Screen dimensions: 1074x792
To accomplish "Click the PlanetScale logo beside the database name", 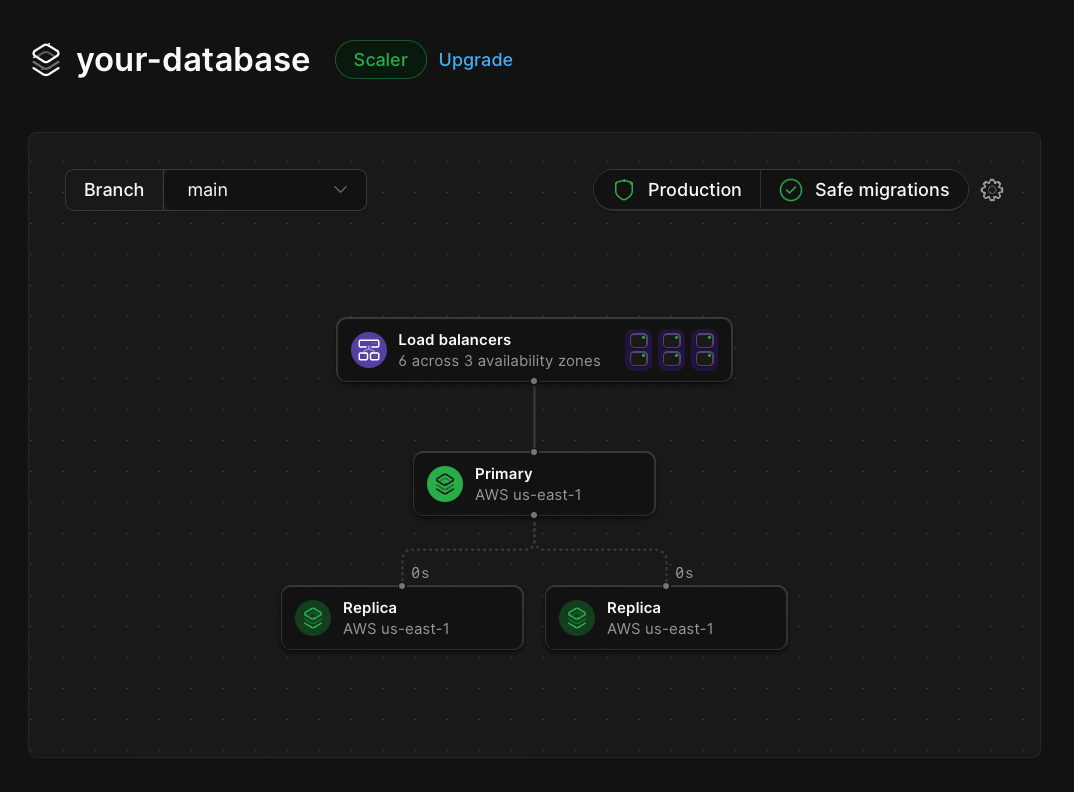I will pyautogui.click(x=45, y=59).
